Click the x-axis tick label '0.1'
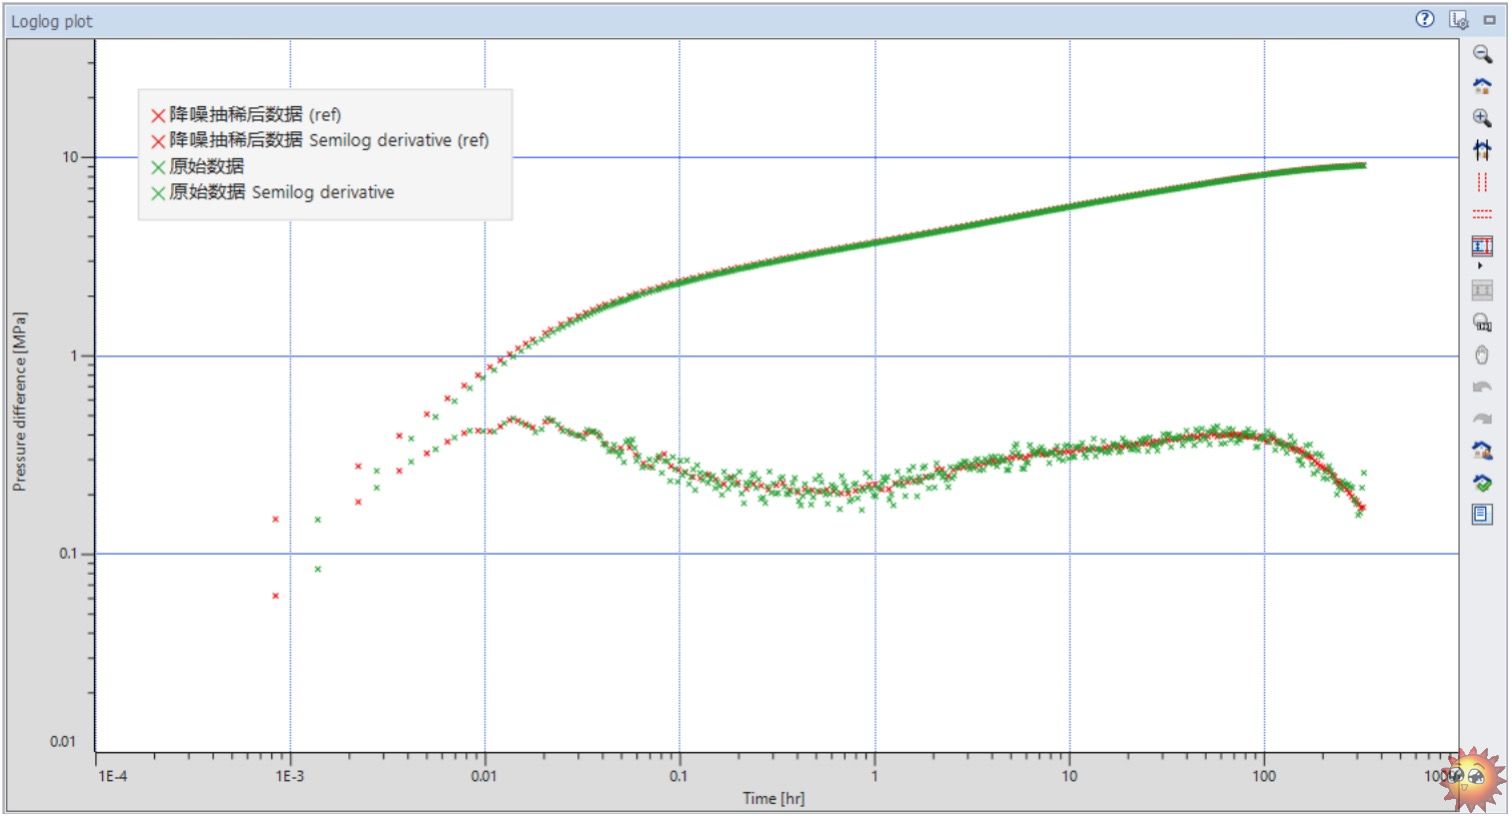Viewport: 1512px width, 818px height. coord(679,776)
